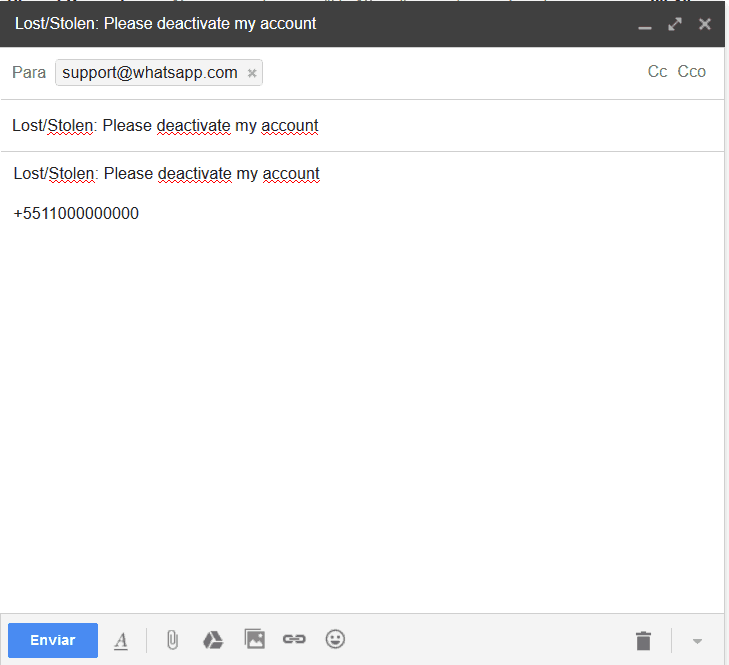
Task: Click the subject line field
Action: [x=363, y=126]
